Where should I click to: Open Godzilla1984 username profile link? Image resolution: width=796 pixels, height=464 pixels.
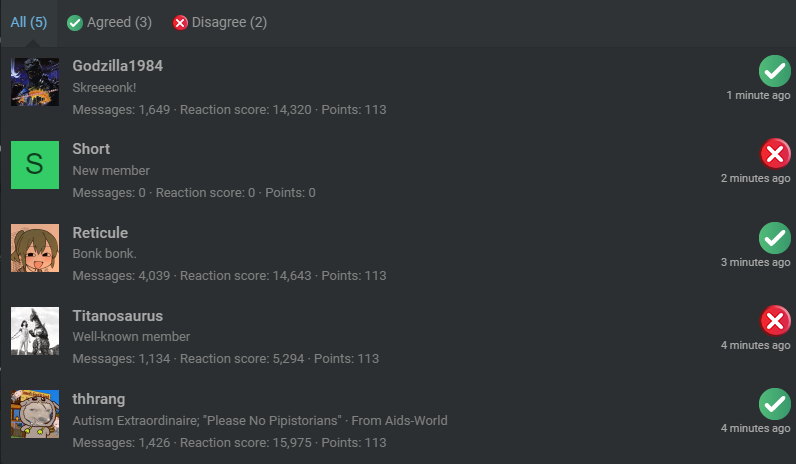[x=118, y=66]
